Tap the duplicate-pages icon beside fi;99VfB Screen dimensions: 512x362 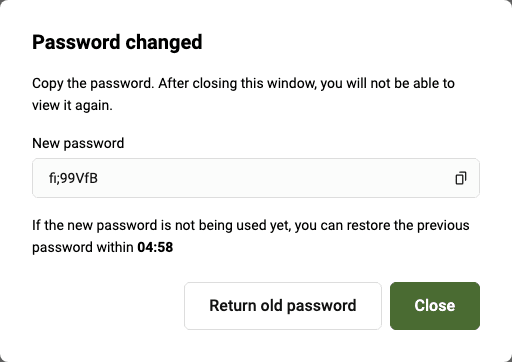461,178
